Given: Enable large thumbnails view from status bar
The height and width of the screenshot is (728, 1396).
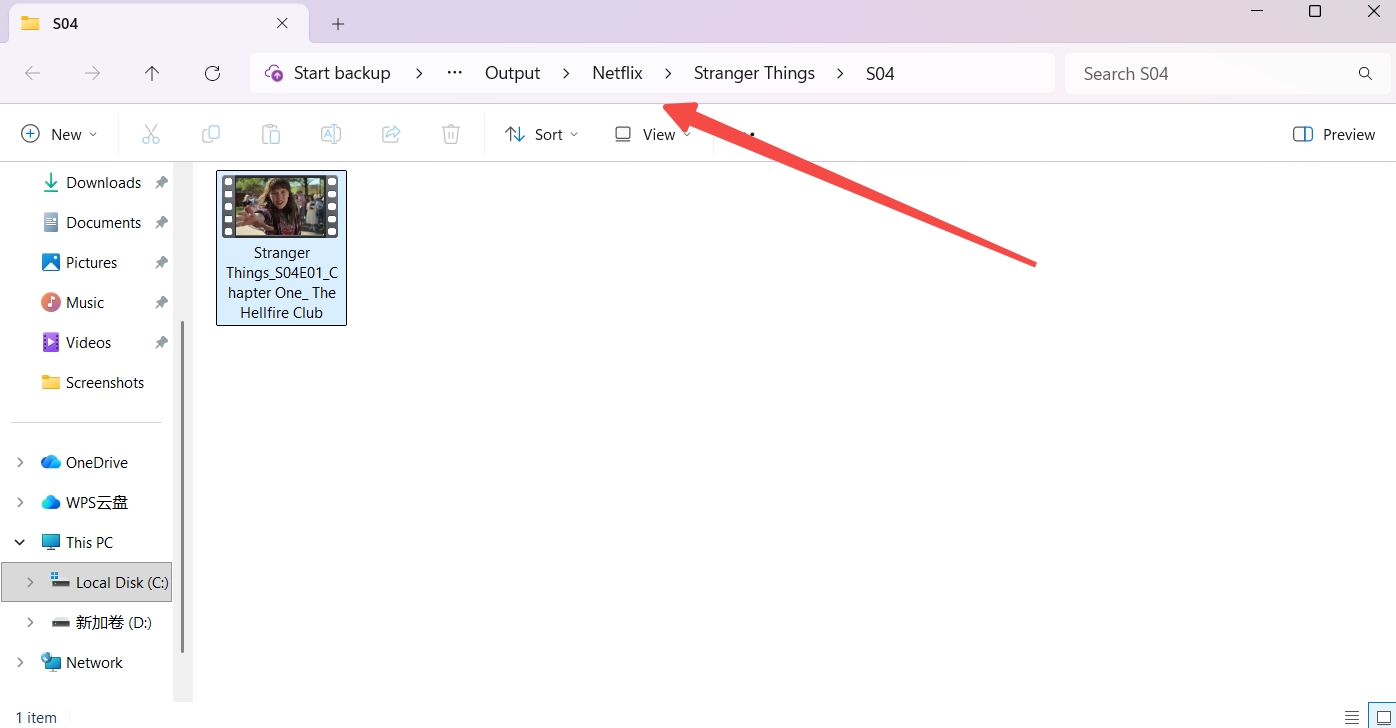Looking at the screenshot, I should click(1385, 717).
